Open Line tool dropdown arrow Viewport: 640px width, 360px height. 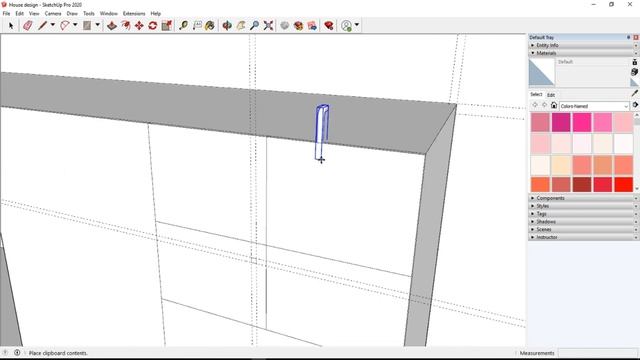click(x=53, y=25)
